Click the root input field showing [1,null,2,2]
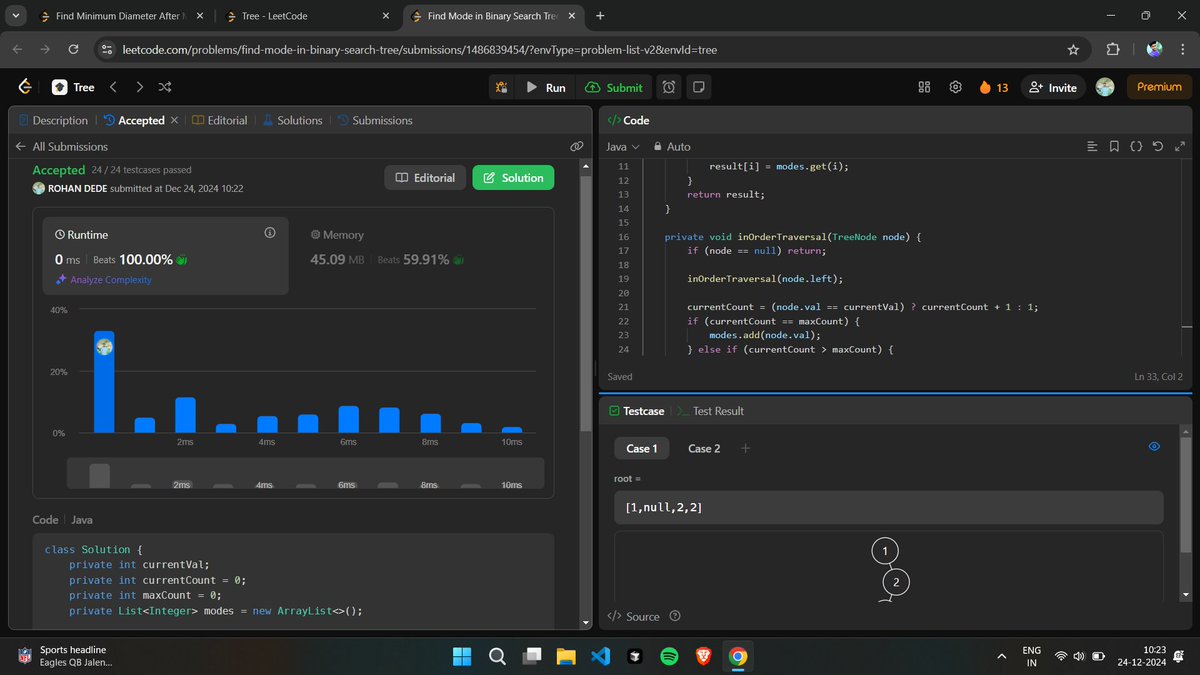 pos(886,508)
